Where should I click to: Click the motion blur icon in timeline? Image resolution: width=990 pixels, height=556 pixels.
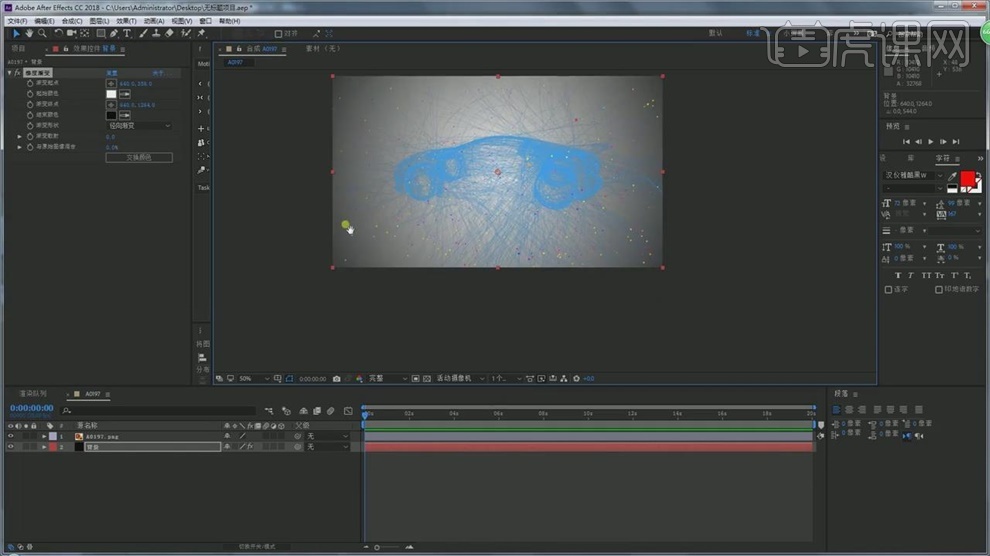coord(330,411)
